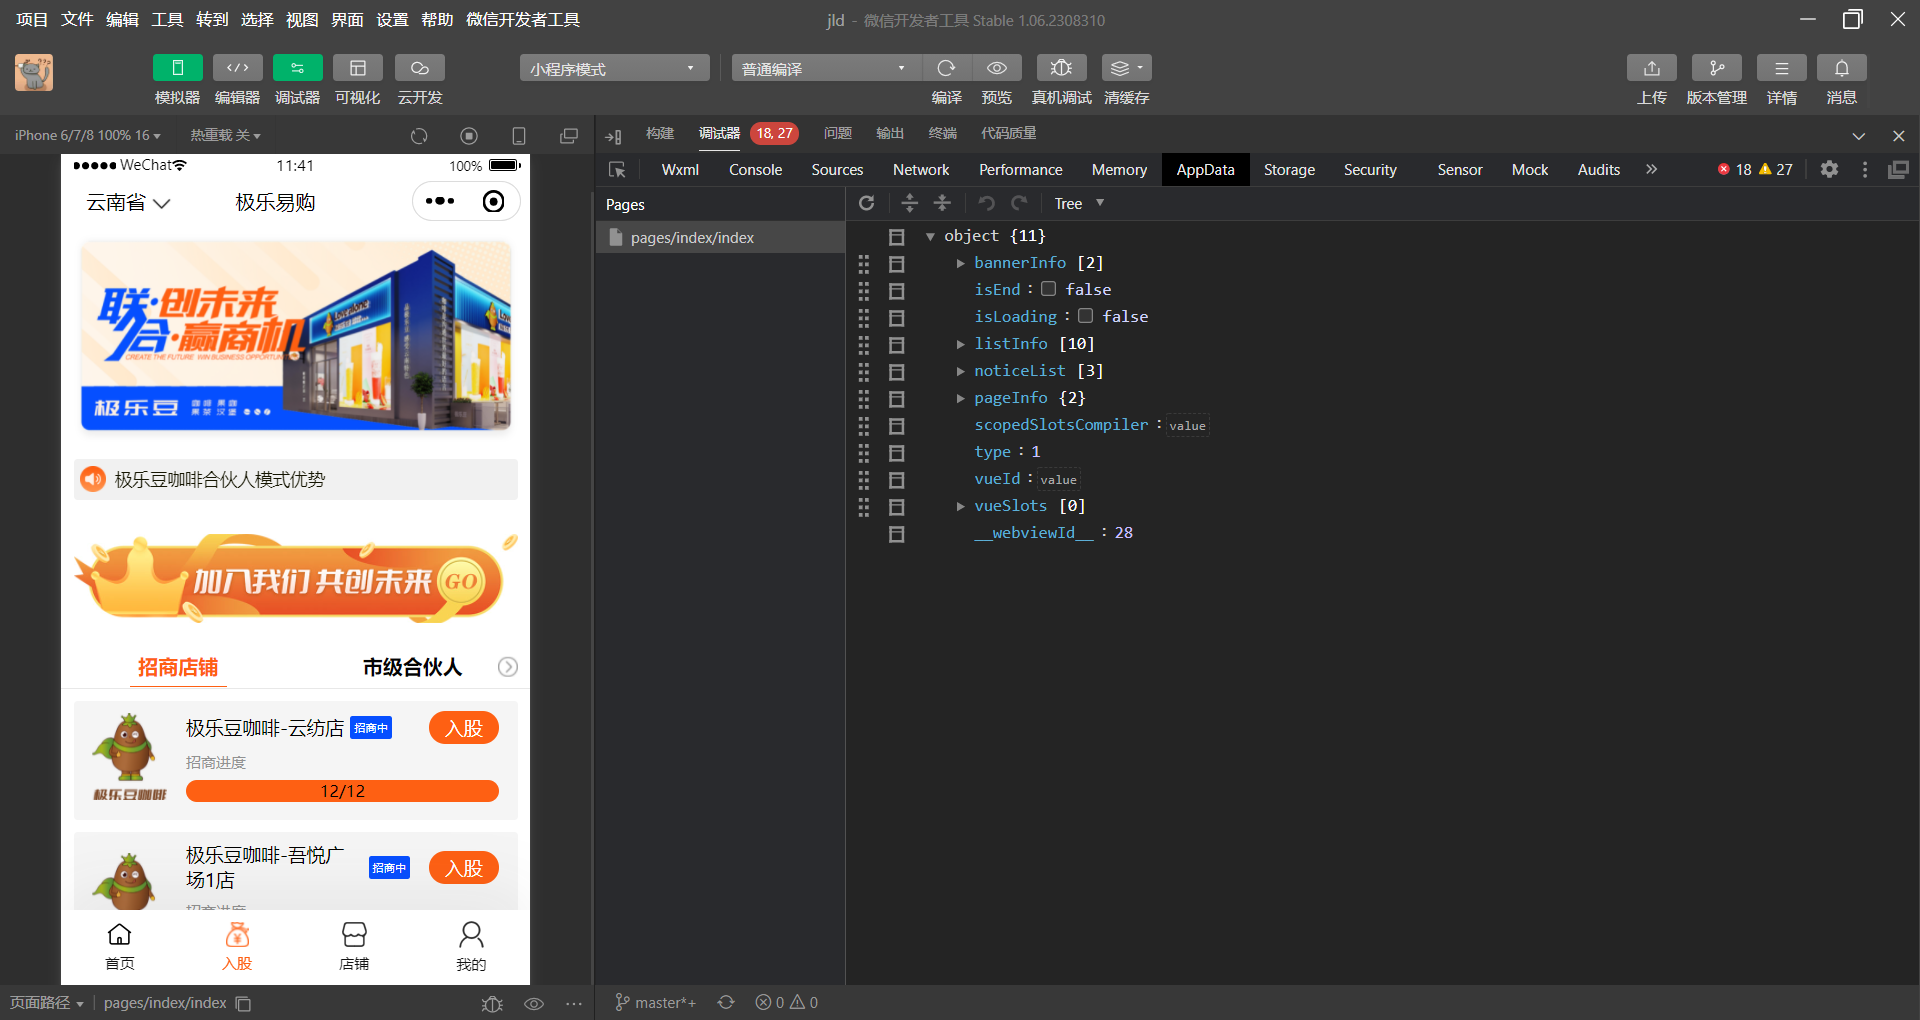Collapse all AppData nodes

tap(942, 203)
